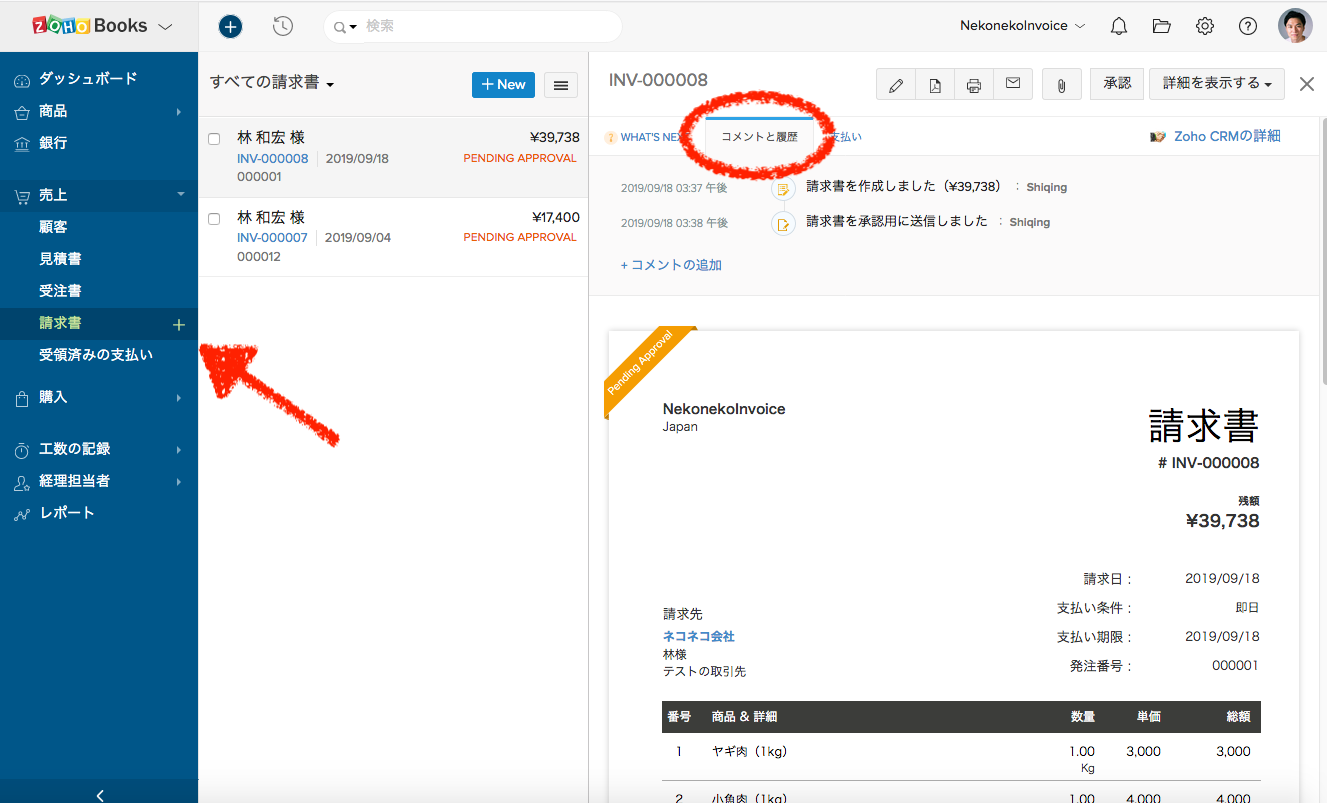Open the 詳細を表示する dropdown
1327x803 pixels.
[x=1217, y=84]
